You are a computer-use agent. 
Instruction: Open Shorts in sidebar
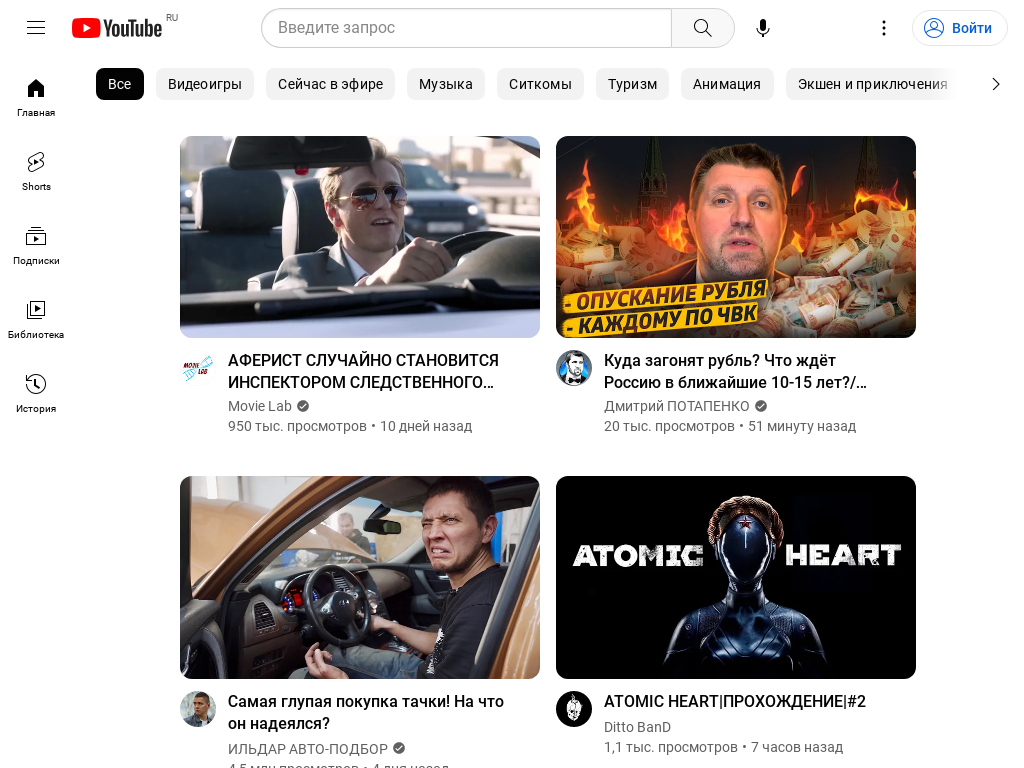pos(36,172)
